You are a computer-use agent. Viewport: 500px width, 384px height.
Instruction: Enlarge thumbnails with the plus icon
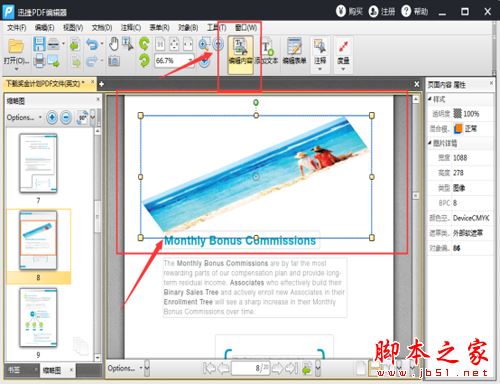[52, 117]
